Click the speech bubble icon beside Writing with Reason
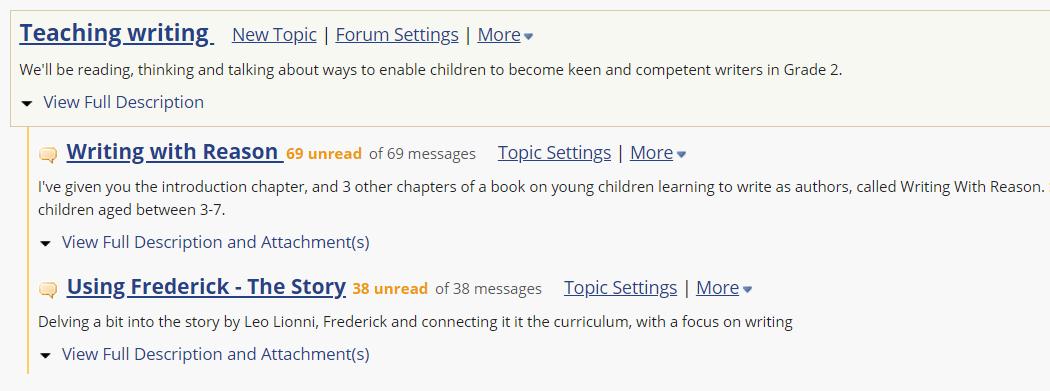 click(x=48, y=155)
